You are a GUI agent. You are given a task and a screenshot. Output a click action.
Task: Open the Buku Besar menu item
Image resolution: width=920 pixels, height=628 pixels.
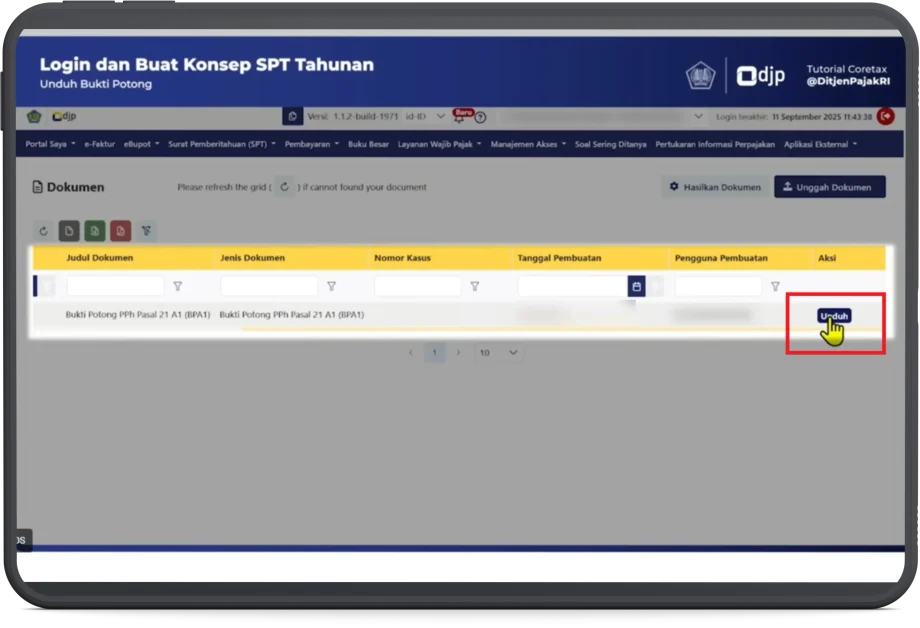pos(368,144)
